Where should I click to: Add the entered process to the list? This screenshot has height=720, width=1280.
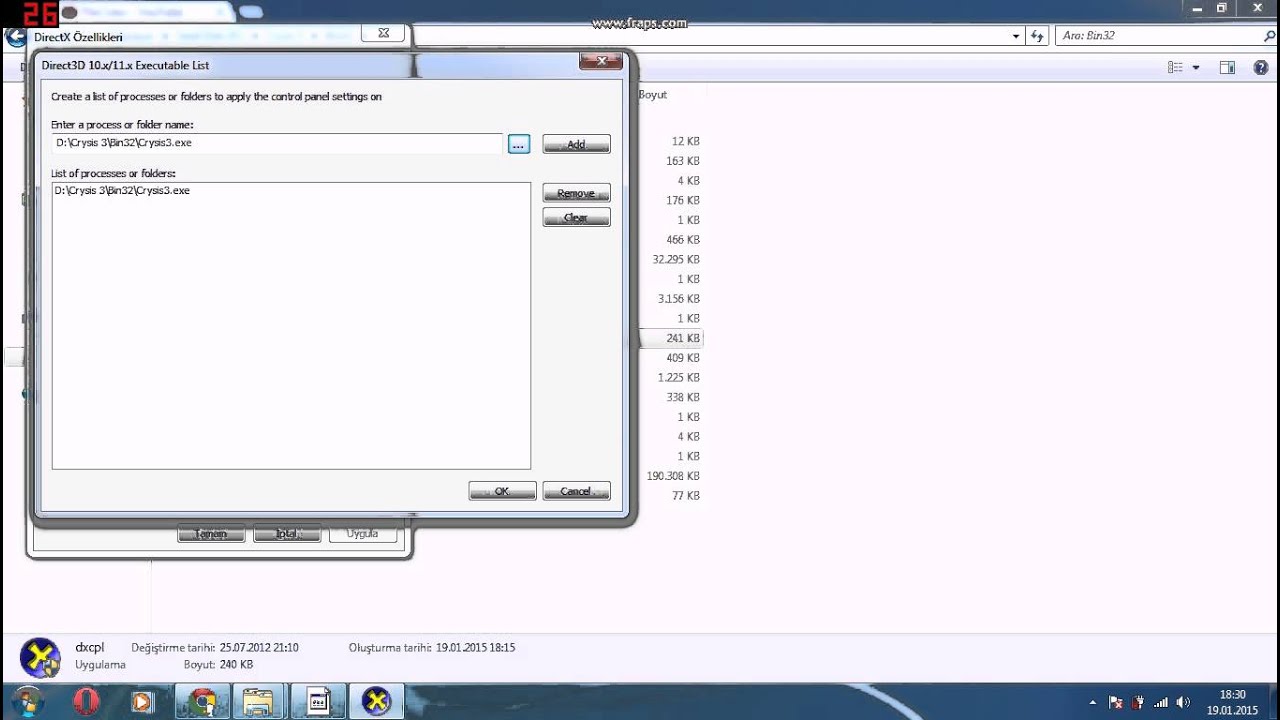(x=576, y=144)
